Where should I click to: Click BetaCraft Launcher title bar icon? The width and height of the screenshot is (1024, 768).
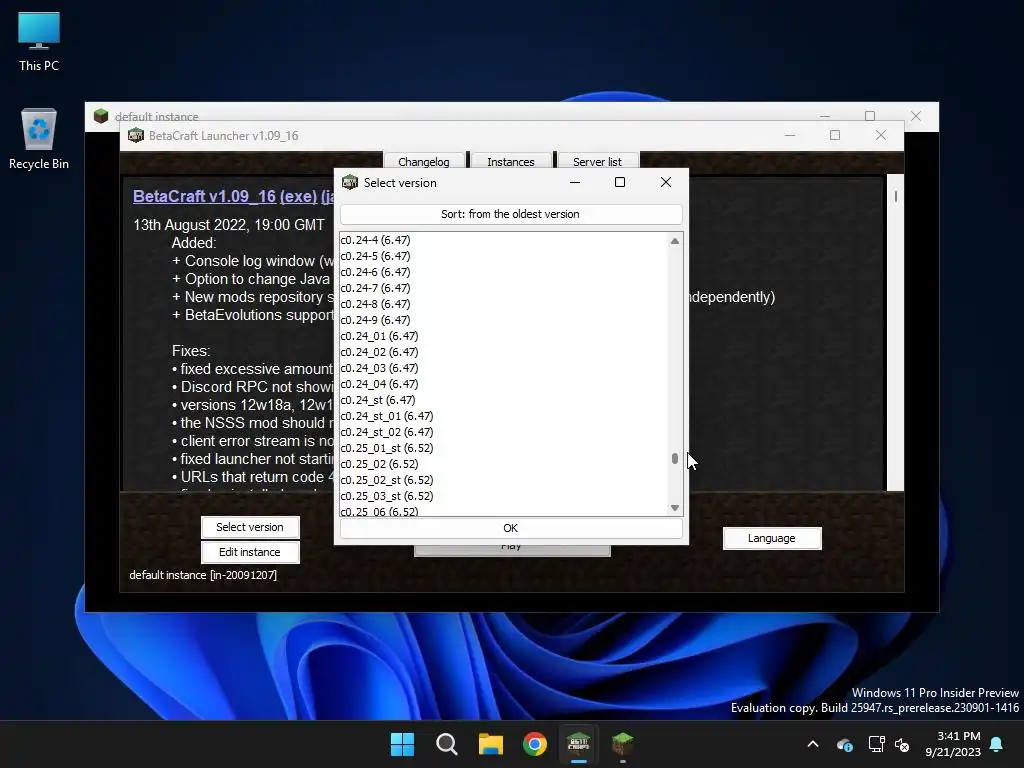coord(136,135)
